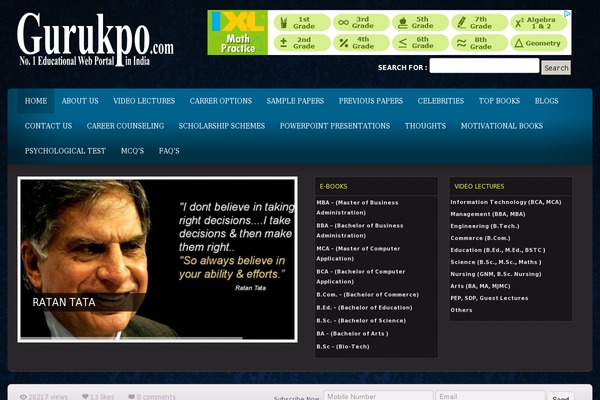This screenshot has height=400, width=600.
Task: Open BA Bachelor of Arts e-books
Action: coord(352,334)
